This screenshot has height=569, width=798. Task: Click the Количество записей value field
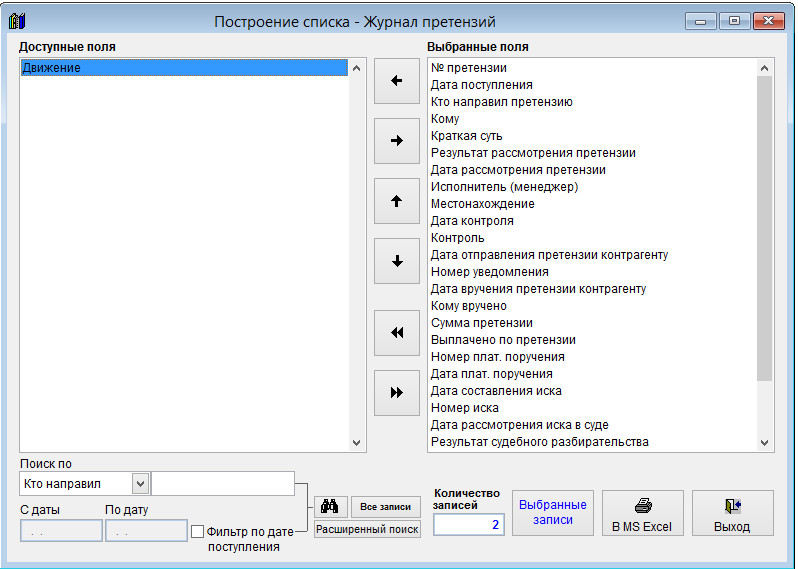coord(469,525)
